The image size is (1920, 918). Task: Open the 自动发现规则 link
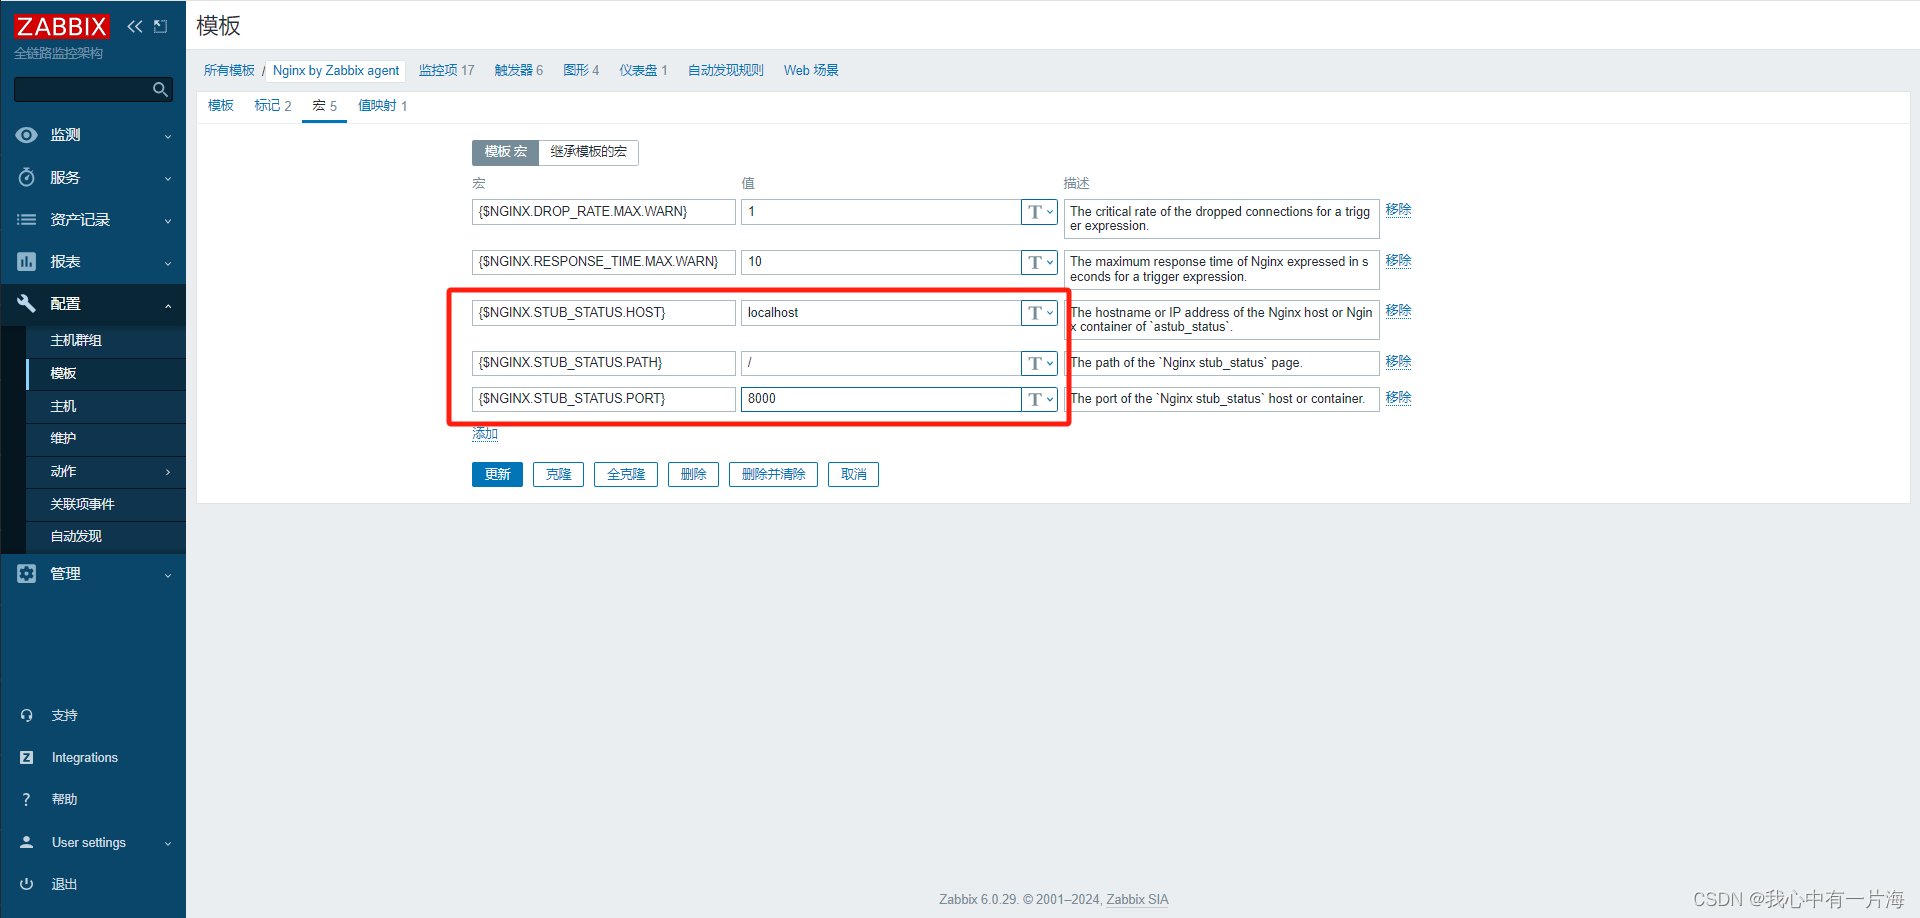725,70
